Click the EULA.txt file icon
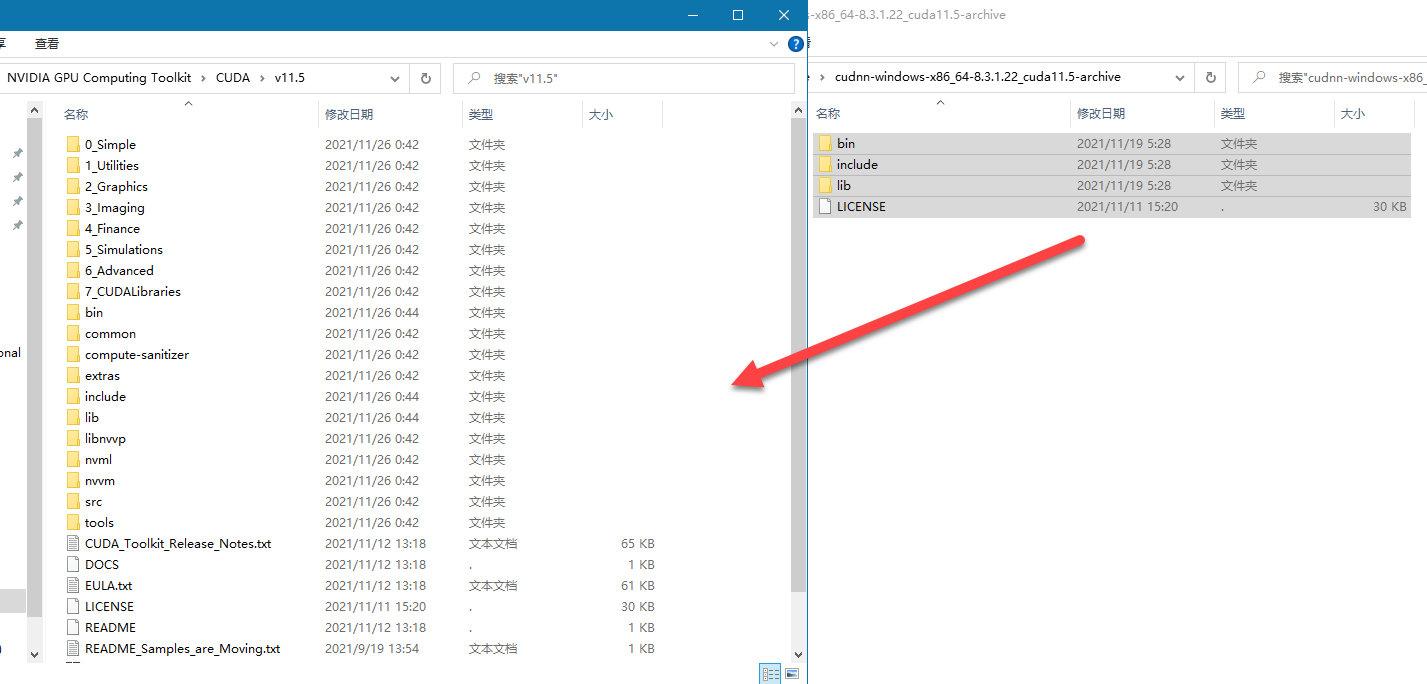 (x=72, y=585)
